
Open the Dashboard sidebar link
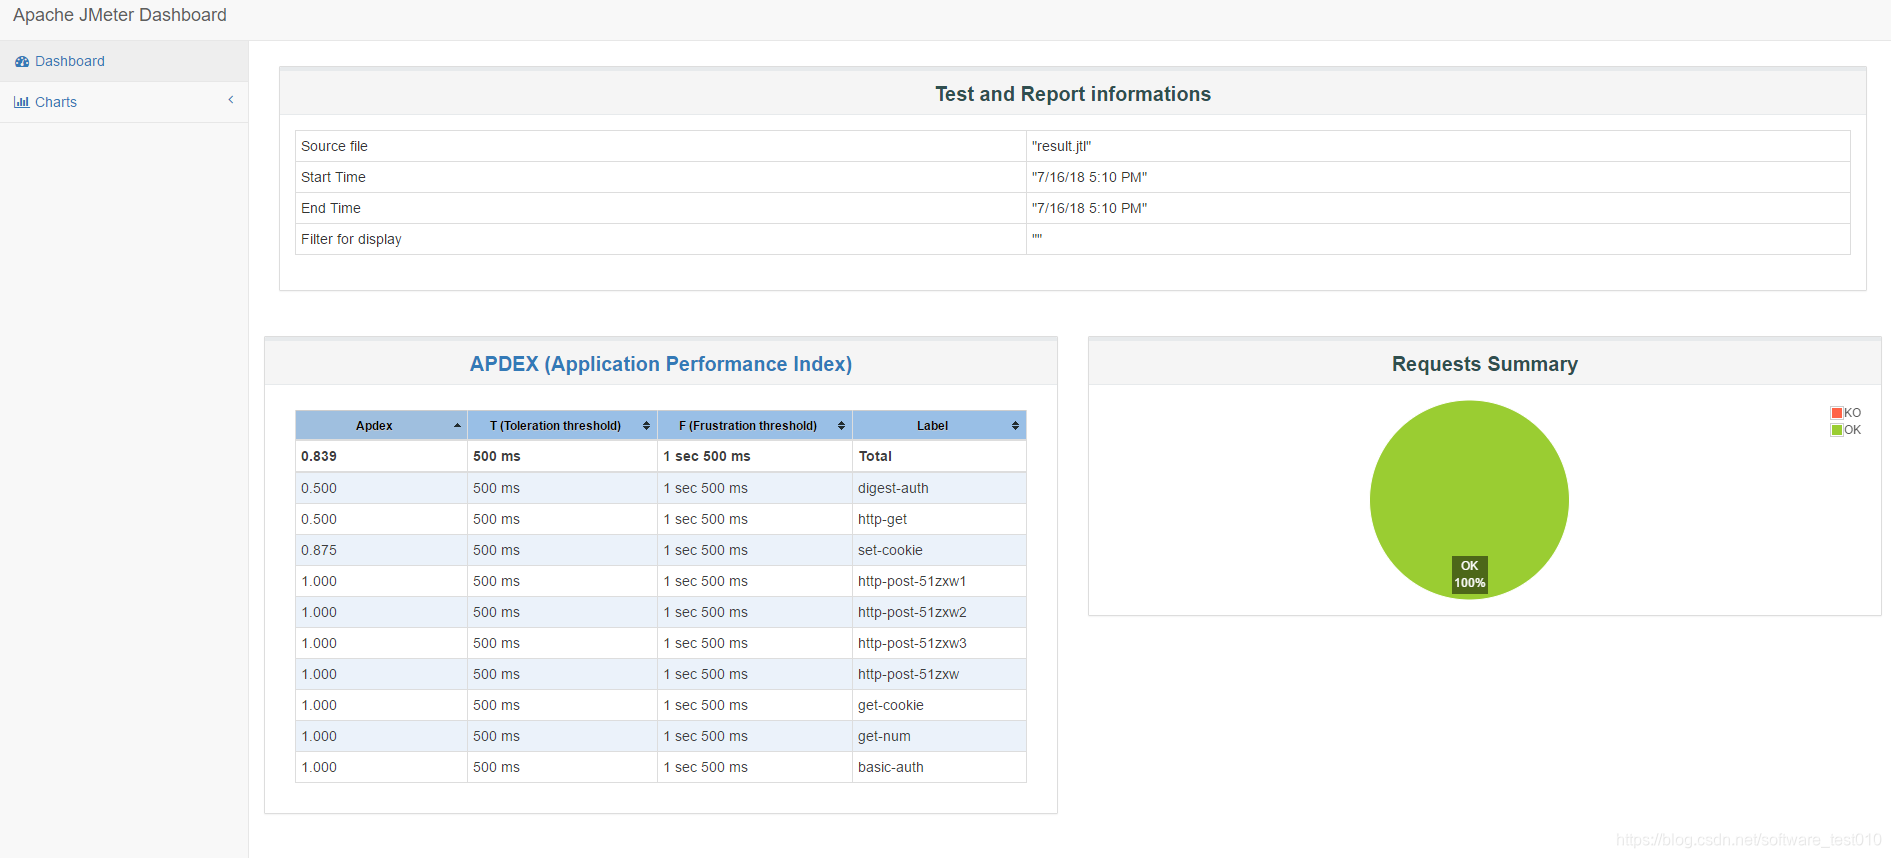pos(124,61)
